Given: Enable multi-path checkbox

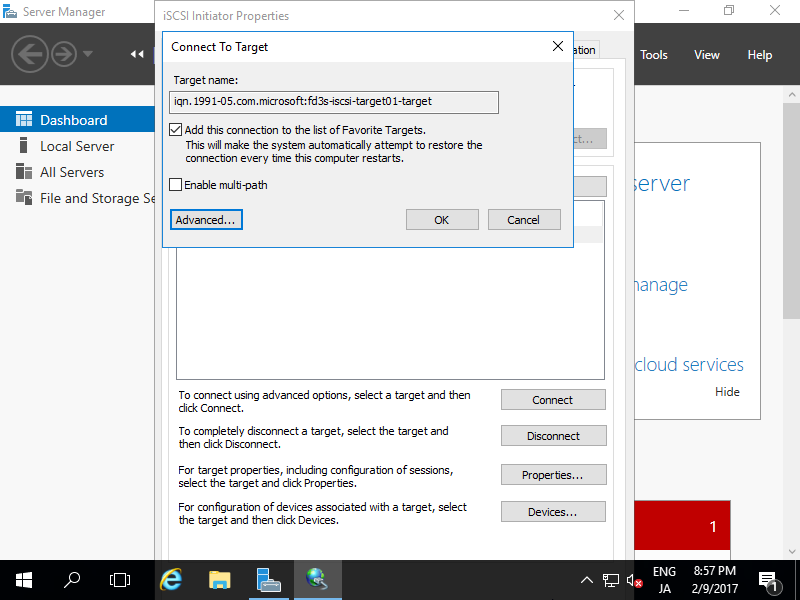Looking at the screenshot, I should pyautogui.click(x=176, y=185).
